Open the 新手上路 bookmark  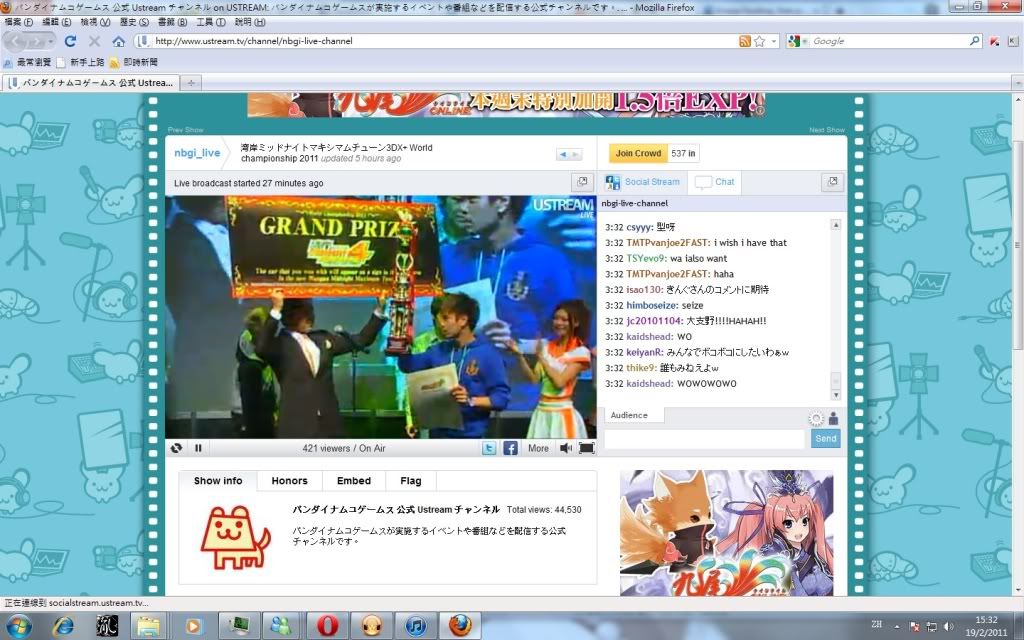click(81, 62)
